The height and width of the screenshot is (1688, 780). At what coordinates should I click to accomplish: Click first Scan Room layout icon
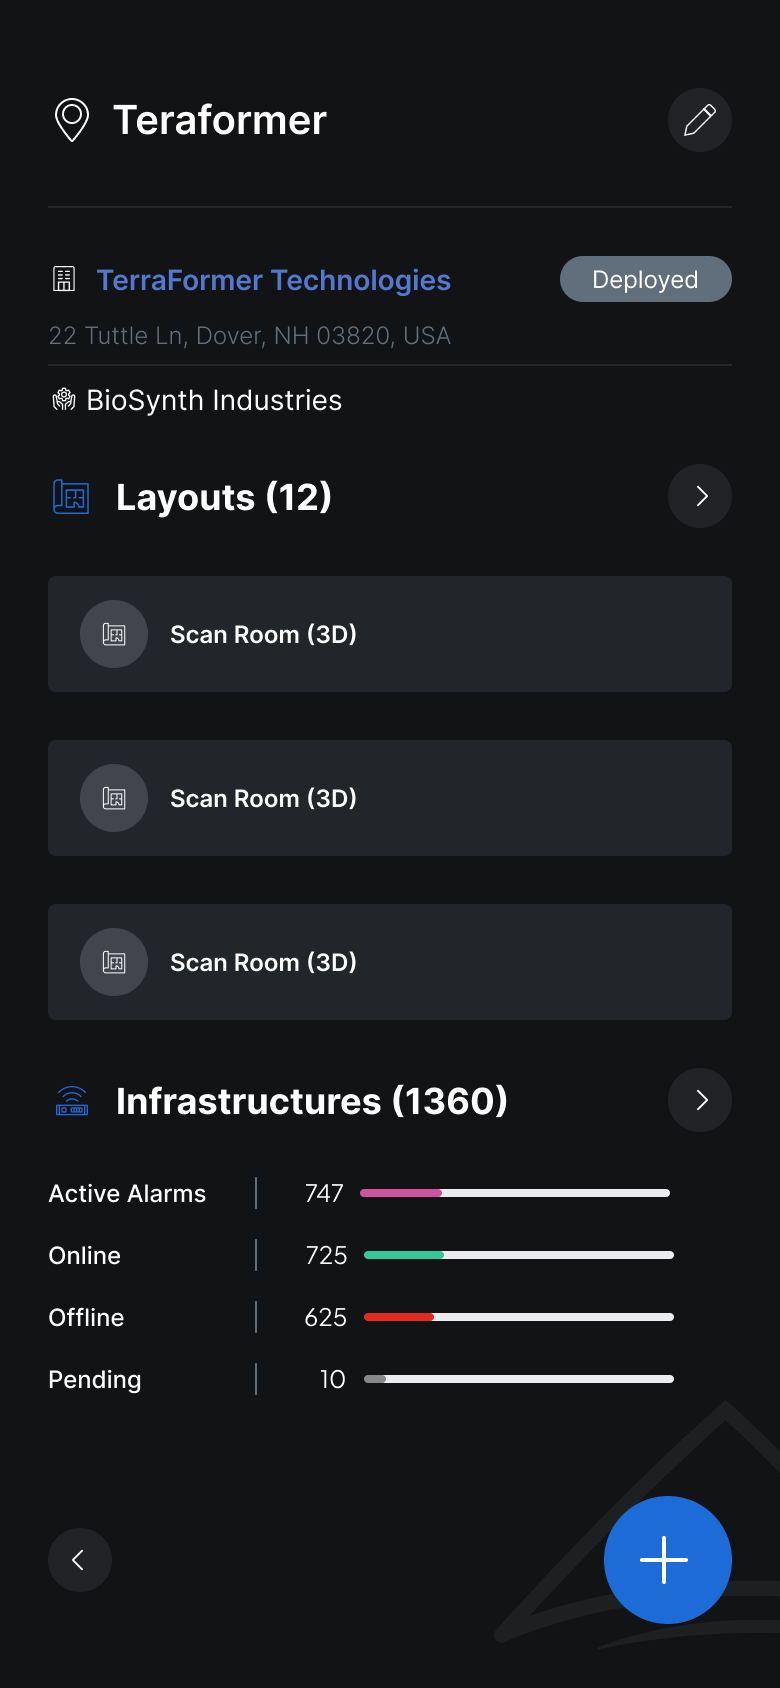114,634
